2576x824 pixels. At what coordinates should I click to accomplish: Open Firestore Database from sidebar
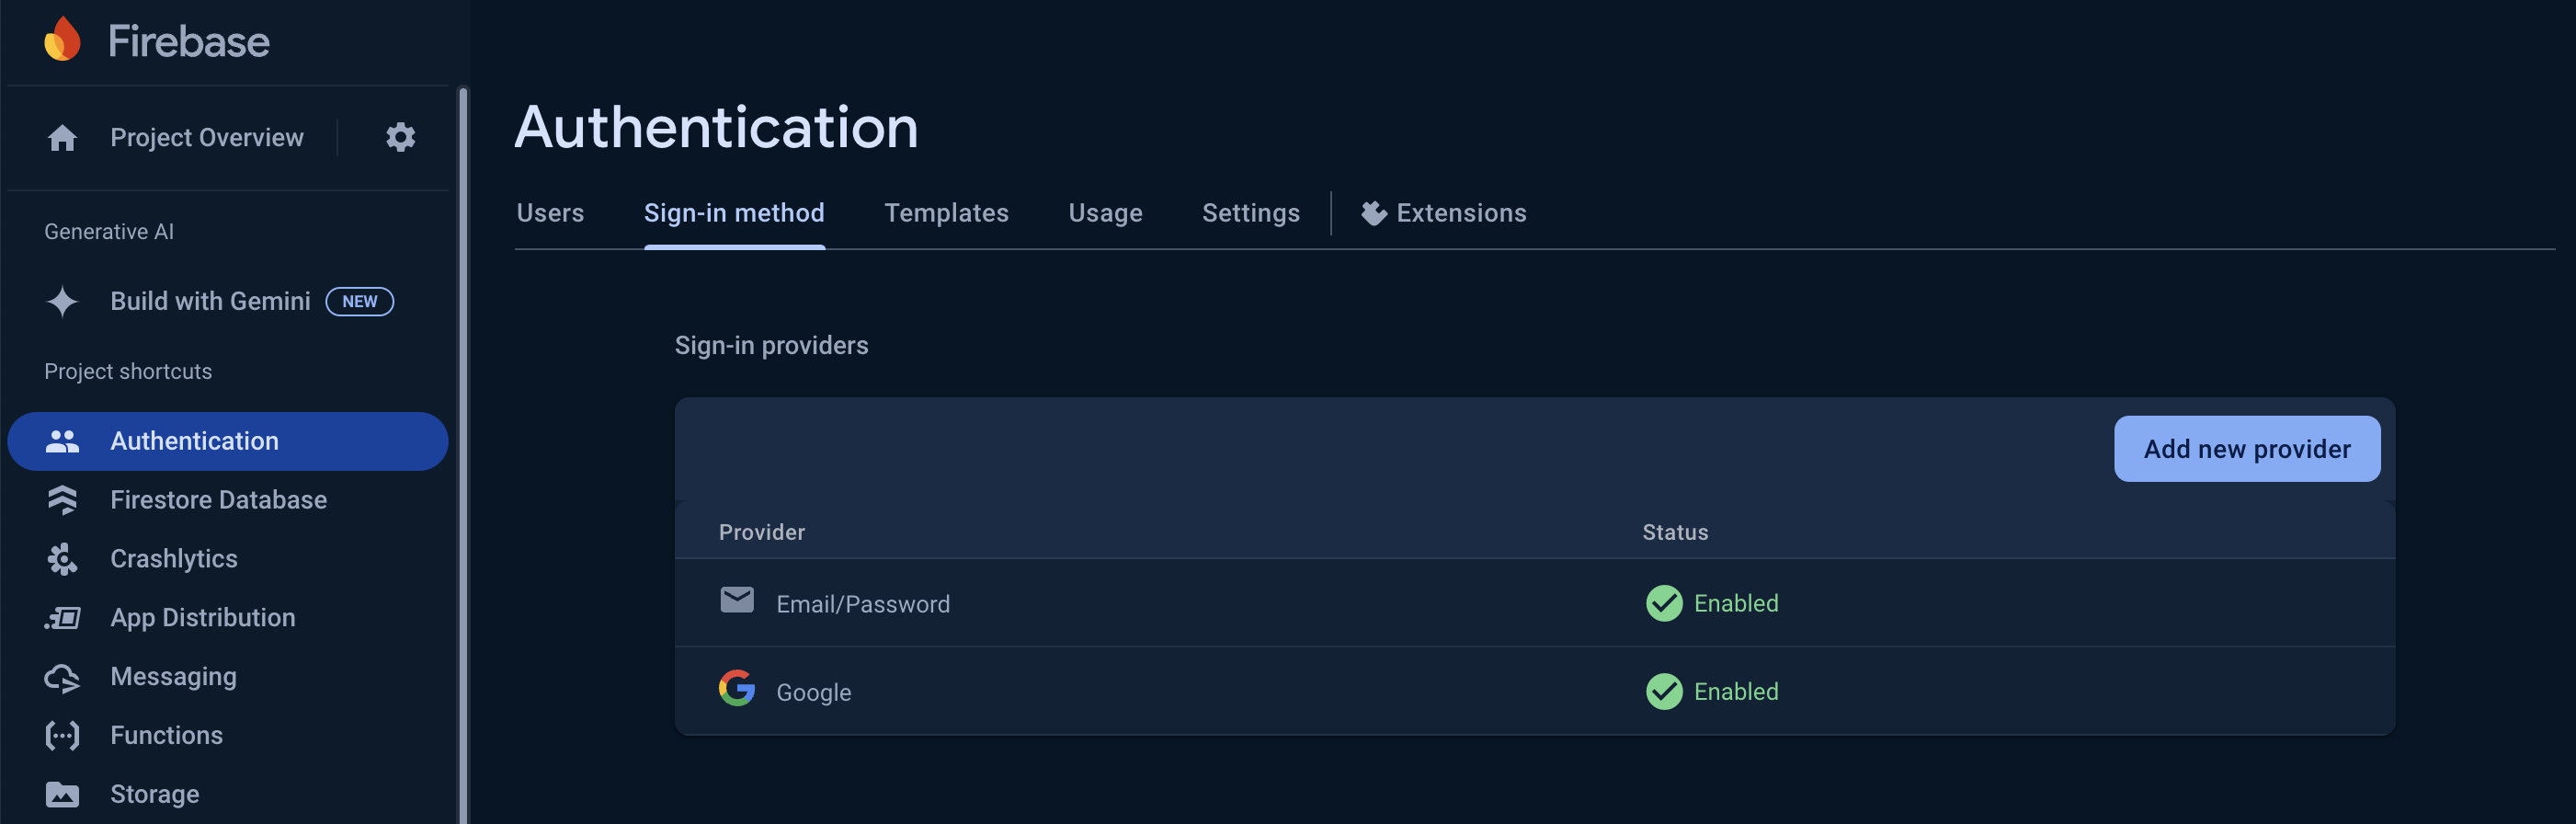click(218, 500)
